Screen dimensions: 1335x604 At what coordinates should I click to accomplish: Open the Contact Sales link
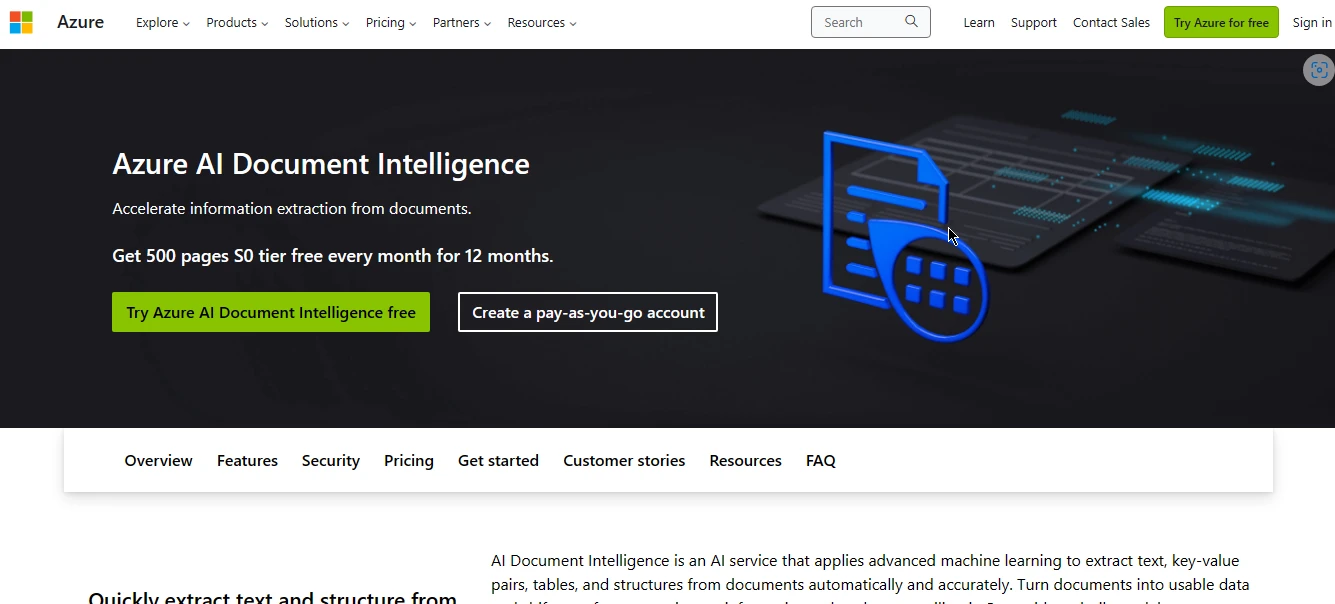point(1111,22)
